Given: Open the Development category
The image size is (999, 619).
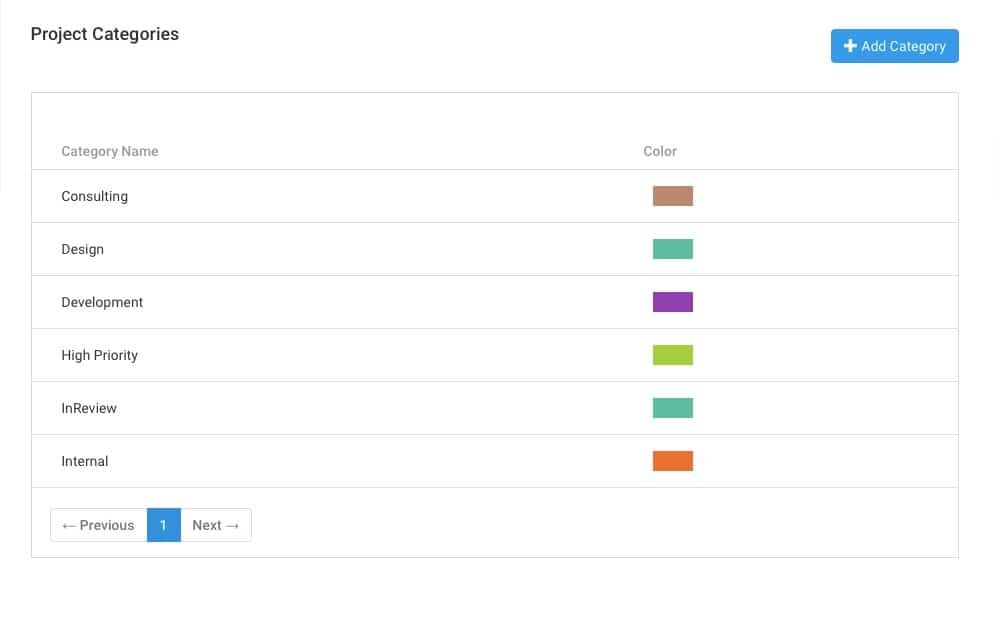Looking at the screenshot, I should (x=102, y=302).
